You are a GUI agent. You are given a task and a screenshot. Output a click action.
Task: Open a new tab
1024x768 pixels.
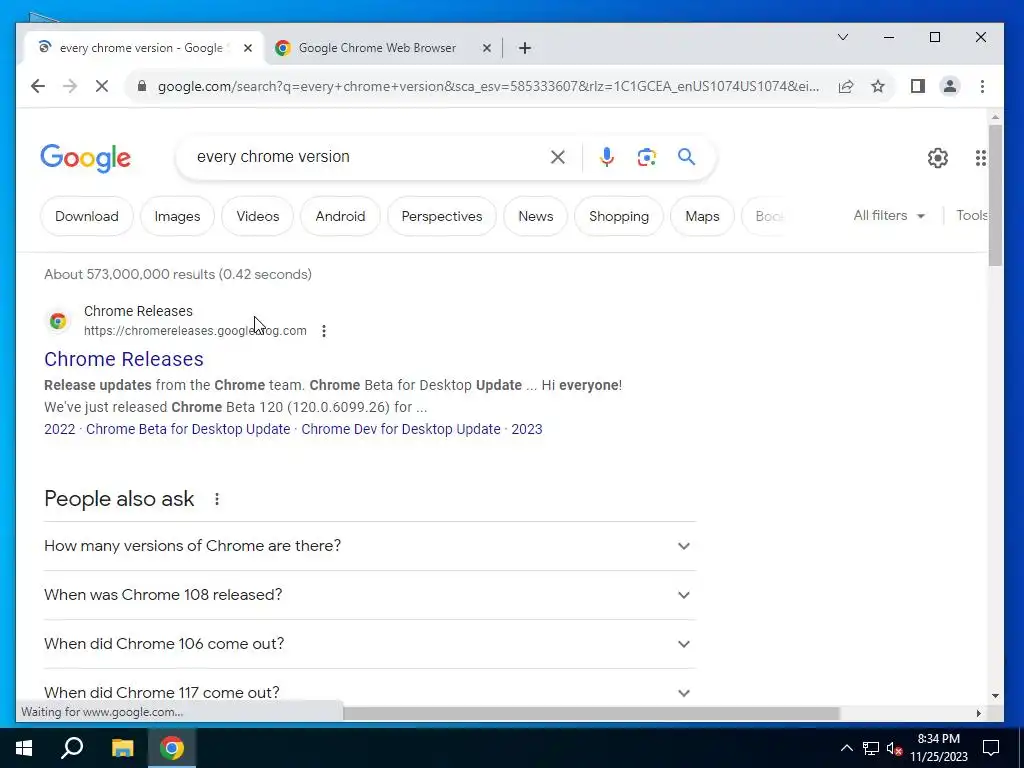[x=524, y=48]
